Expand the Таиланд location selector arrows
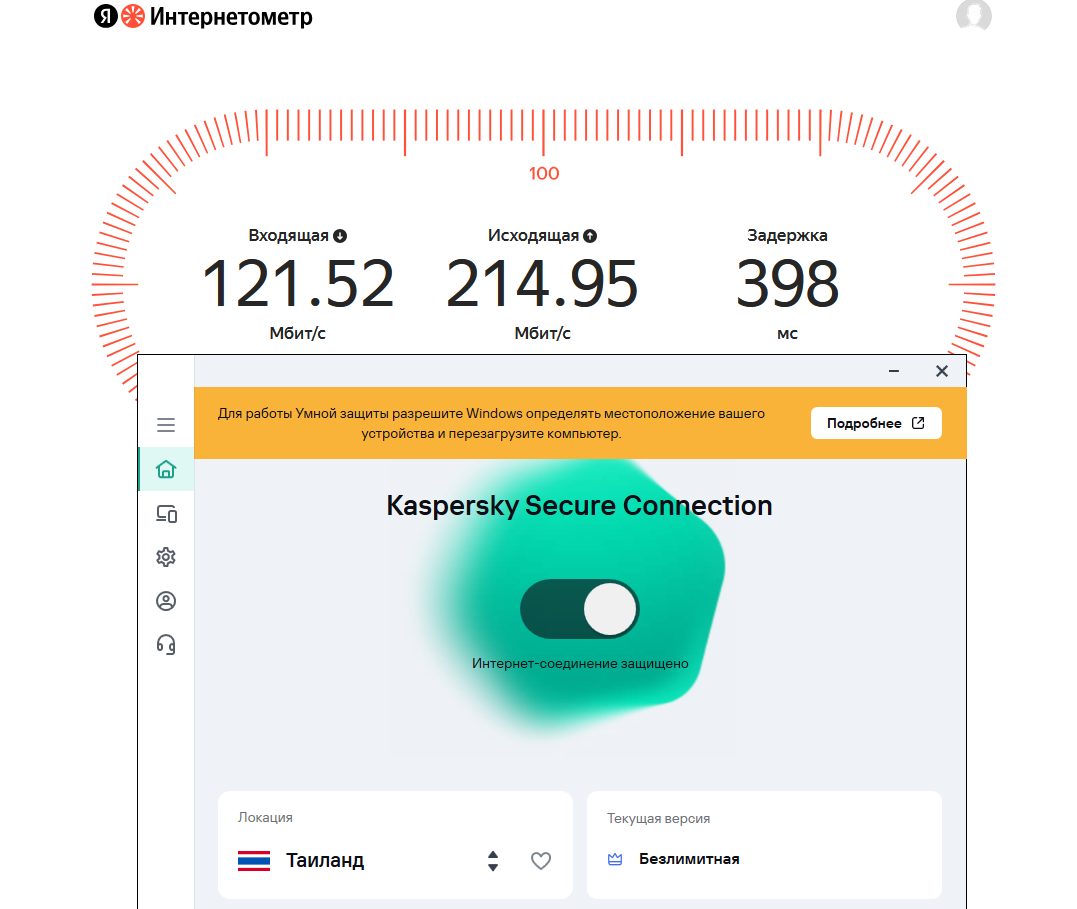Viewport: 1077px width, 909px height. point(492,860)
